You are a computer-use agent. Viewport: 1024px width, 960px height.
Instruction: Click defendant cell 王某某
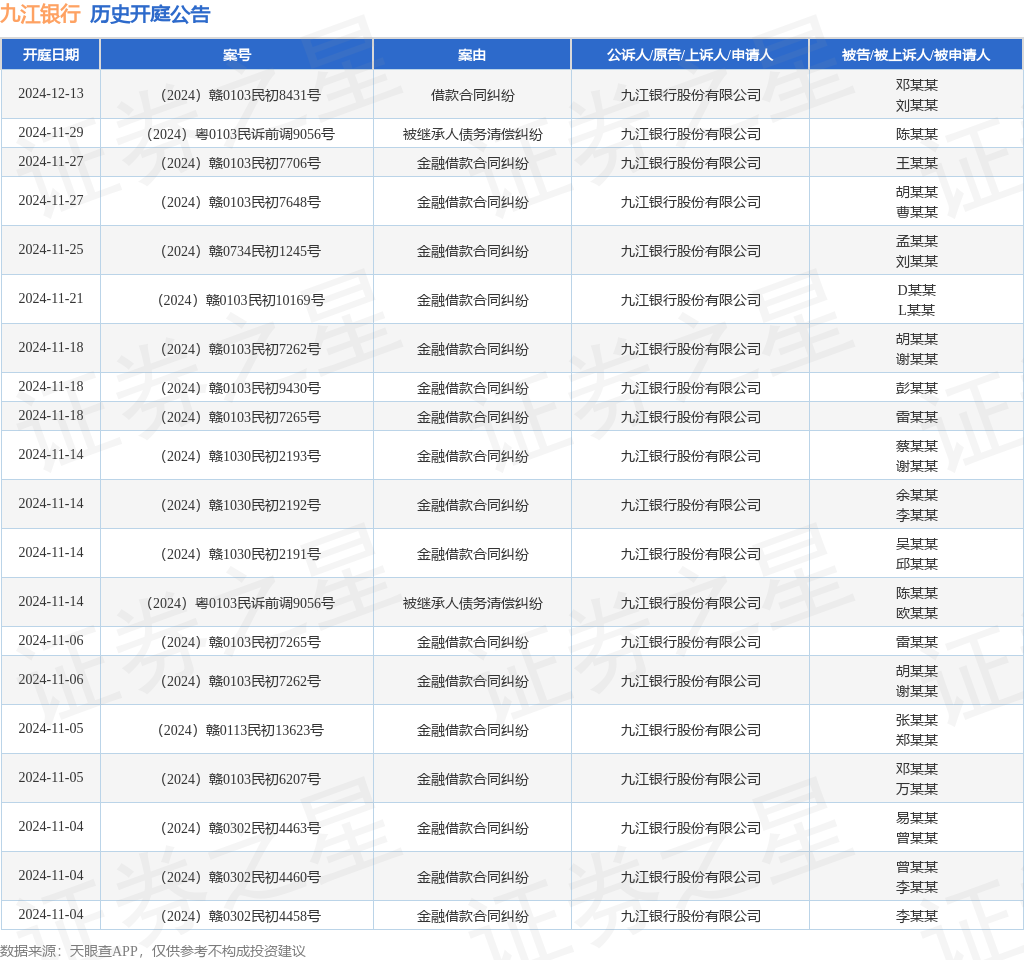tap(916, 163)
